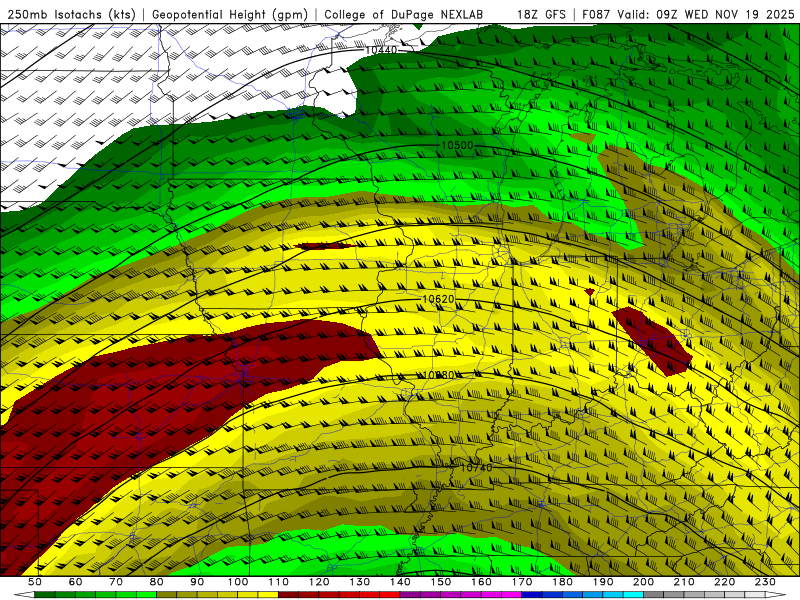This screenshot has width=800, height=600.
Task: Click the 170 value on the color scale
Action: point(522,582)
